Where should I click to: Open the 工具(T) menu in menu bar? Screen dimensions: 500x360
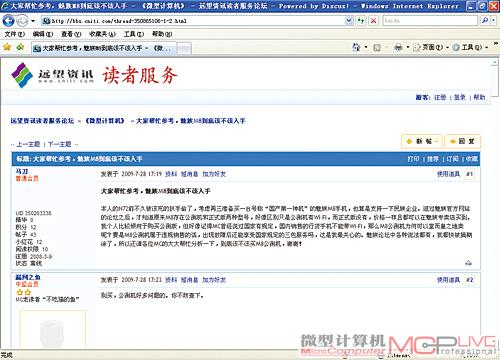(134, 34)
